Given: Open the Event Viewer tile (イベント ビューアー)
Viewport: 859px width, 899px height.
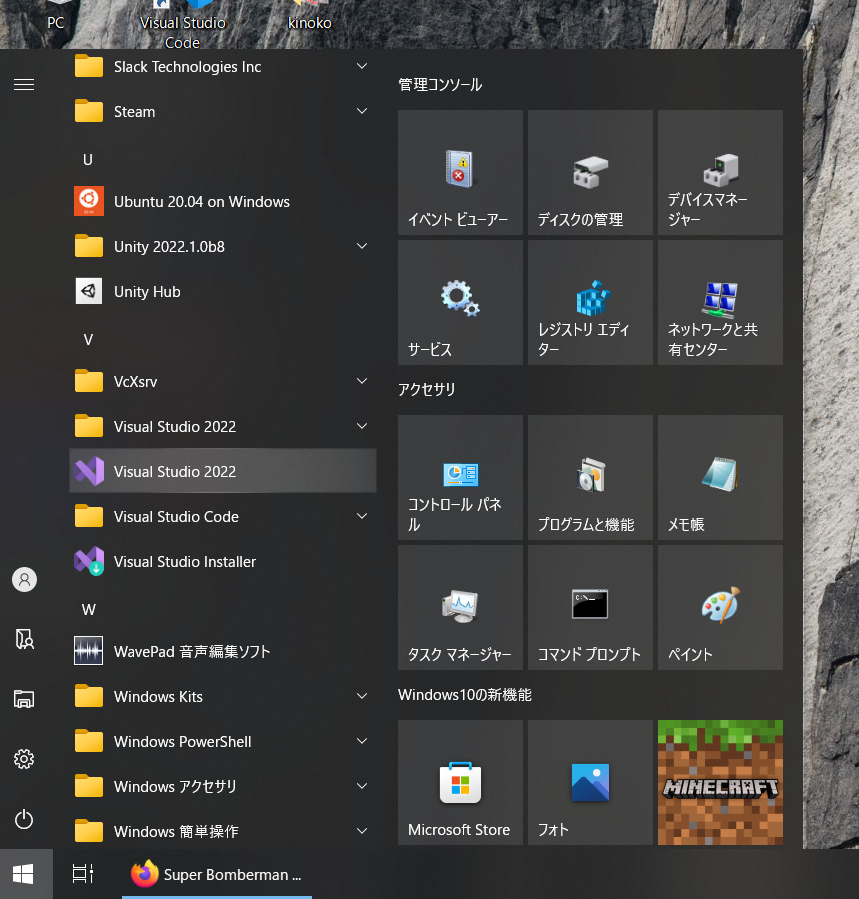Looking at the screenshot, I should coord(460,173).
